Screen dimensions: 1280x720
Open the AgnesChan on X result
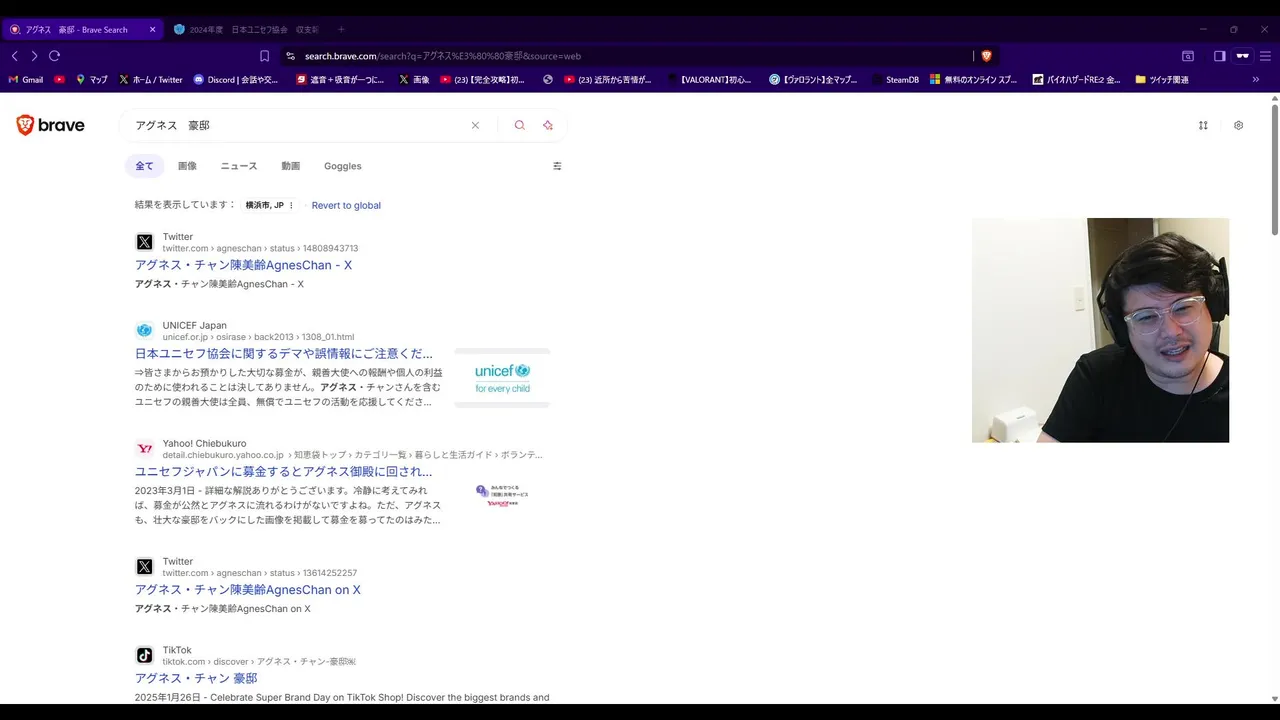[248, 590]
